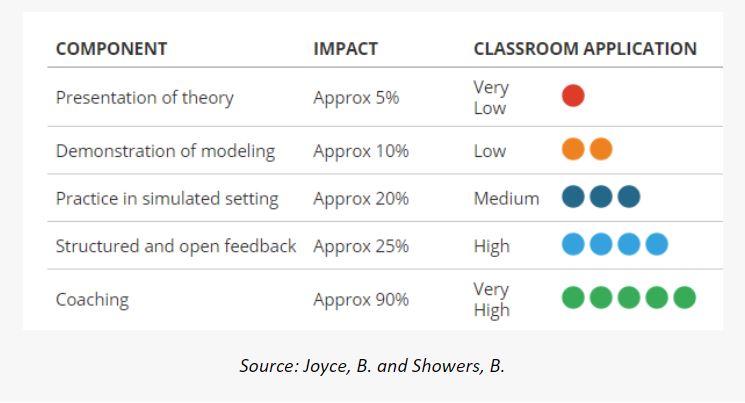Click the leftmost orange dot in Low row
745x403 pixels.
(573, 150)
